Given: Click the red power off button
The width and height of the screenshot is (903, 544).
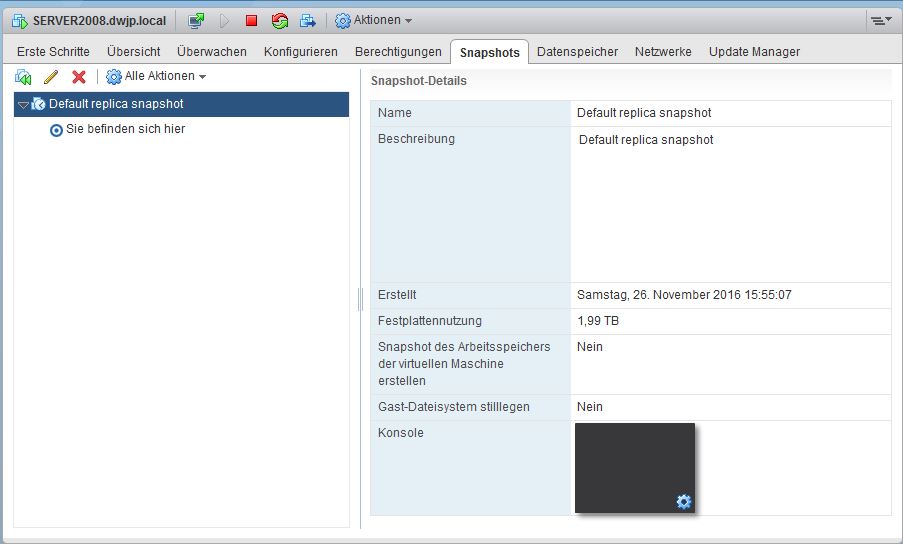Looking at the screenshot, I should 252,20.
